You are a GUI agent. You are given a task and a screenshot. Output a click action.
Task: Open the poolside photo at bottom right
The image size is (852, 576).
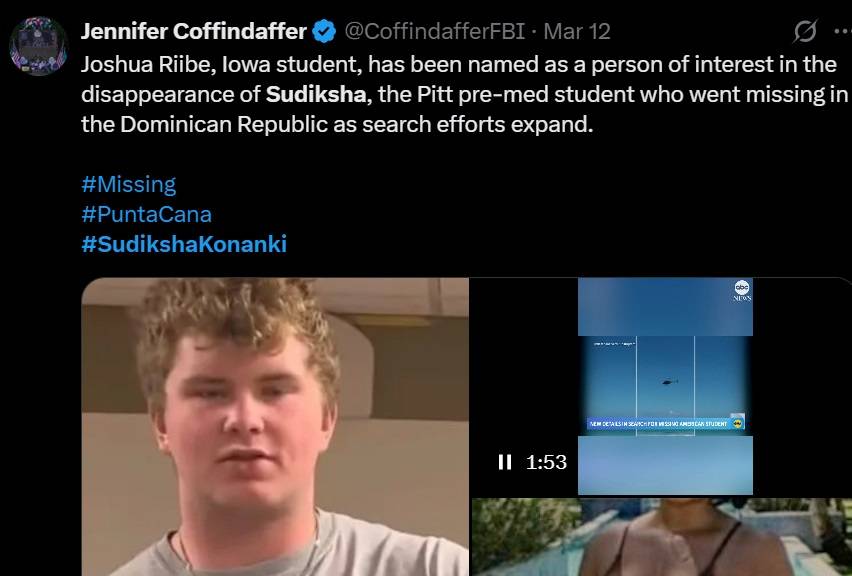(661, 537)
